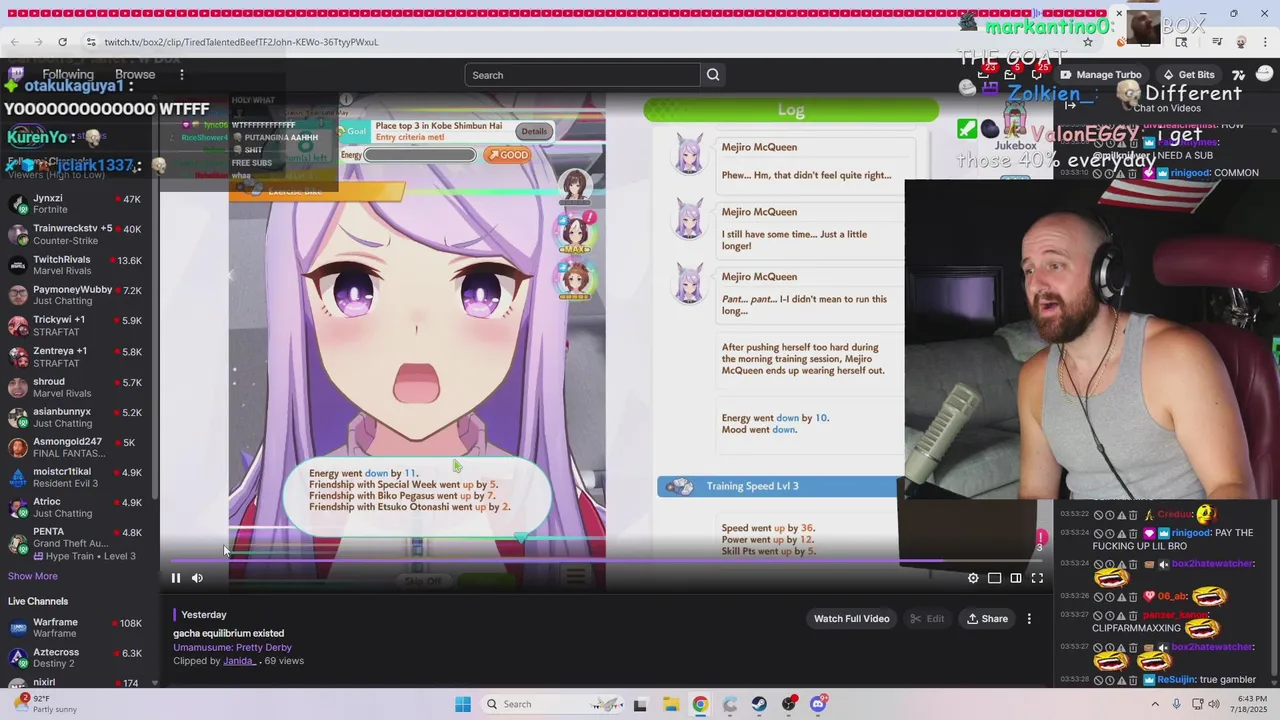Click the browser back arrow
Screen dimensions: 1280x720
pyautogui.click(x=13, y=42)
